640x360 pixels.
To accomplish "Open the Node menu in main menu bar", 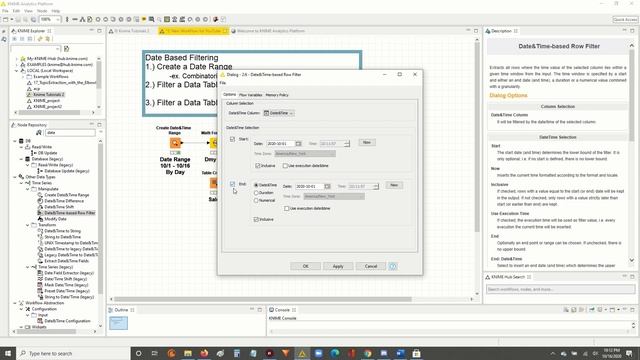I will pyautogui.click(x=42, y=11).
